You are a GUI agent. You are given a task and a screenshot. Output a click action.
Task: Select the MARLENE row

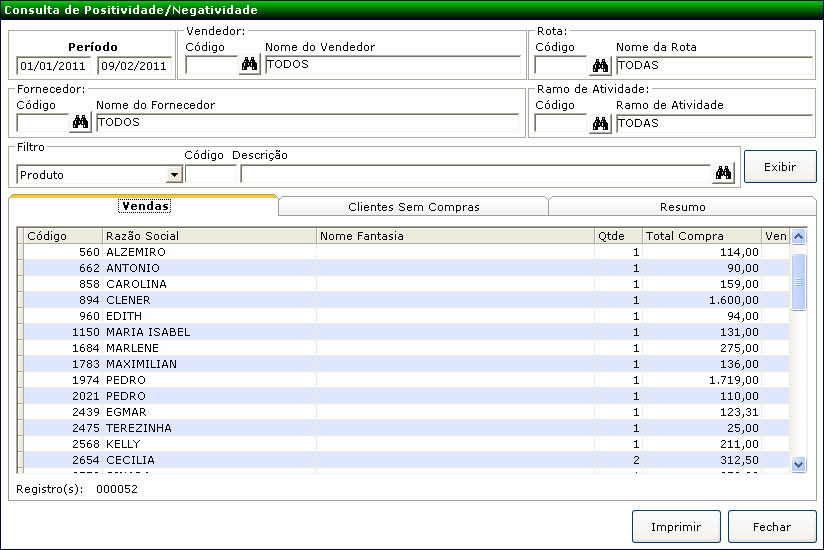(x=406, y=348)
